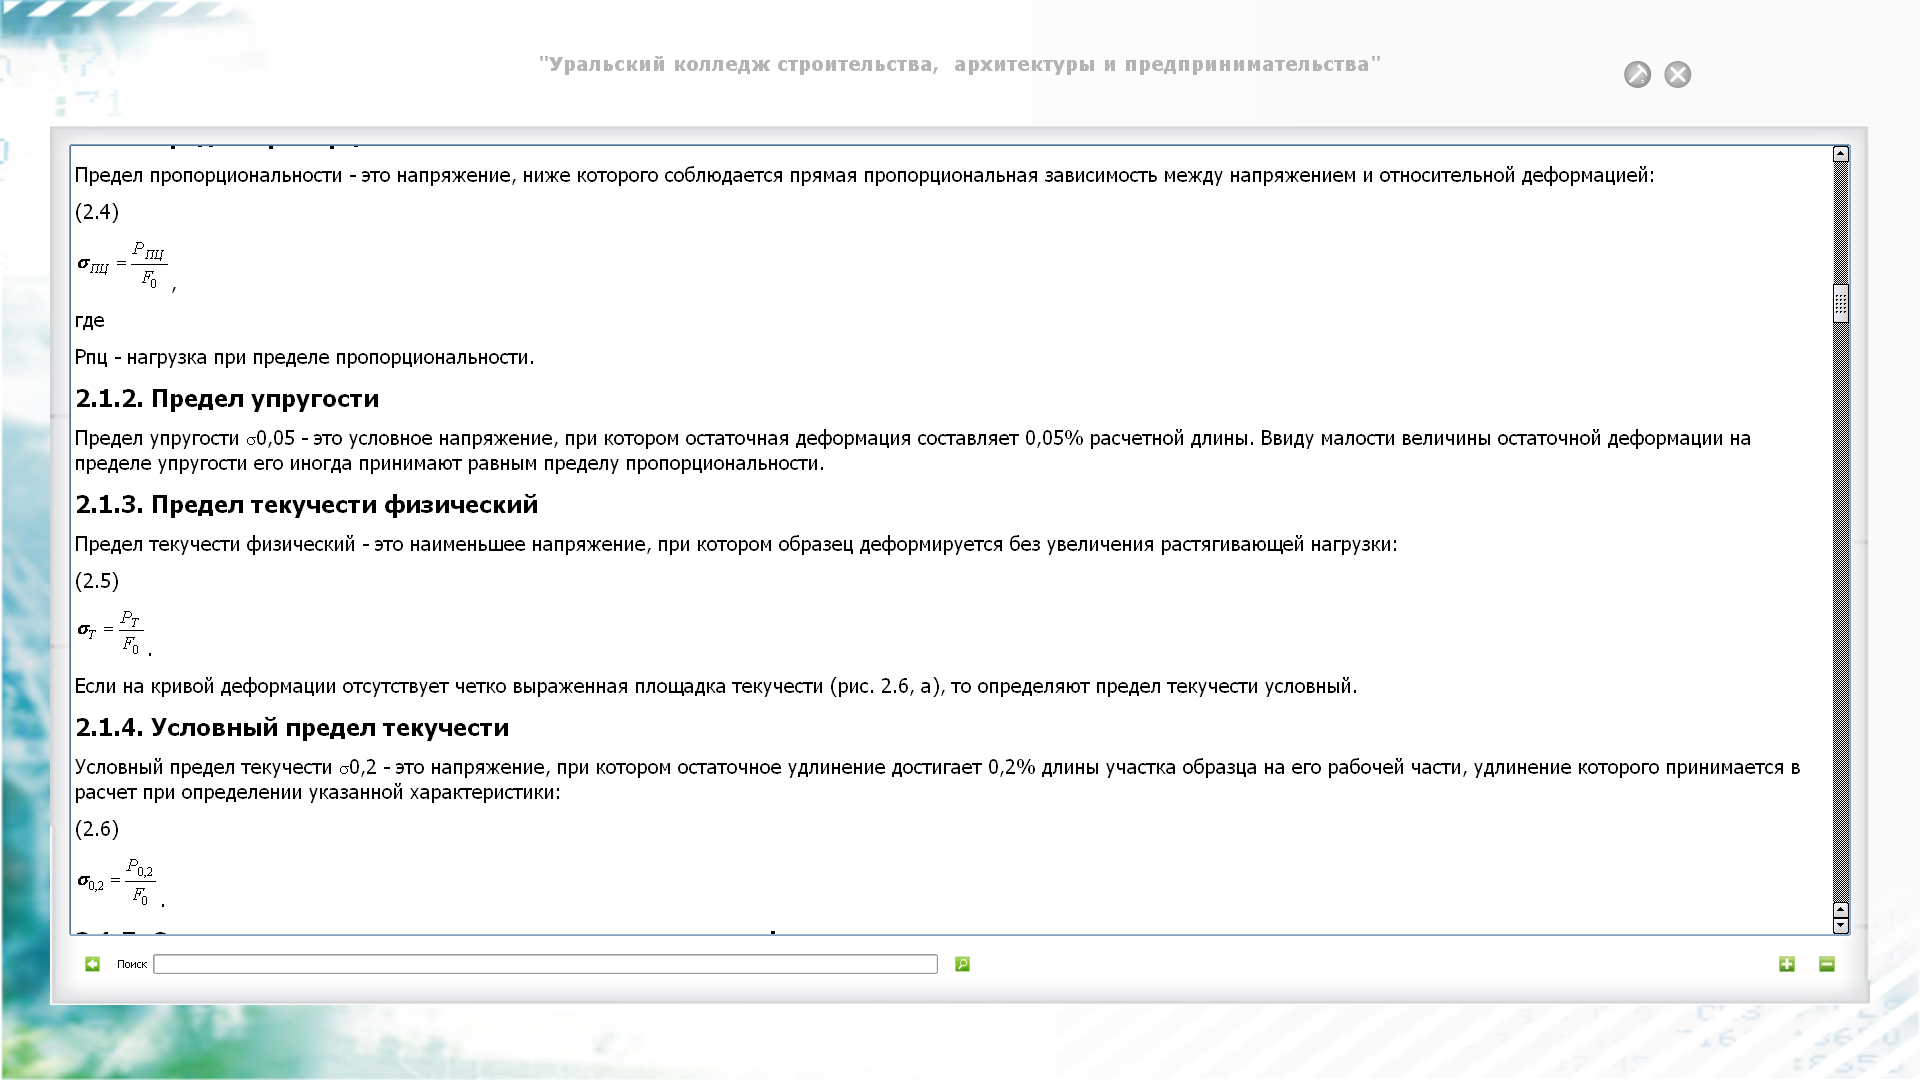This screenshot has height=1080, width=1920.
Task: Click the down arrow at the scrollbar bottom
Action: pos(1841,926)
